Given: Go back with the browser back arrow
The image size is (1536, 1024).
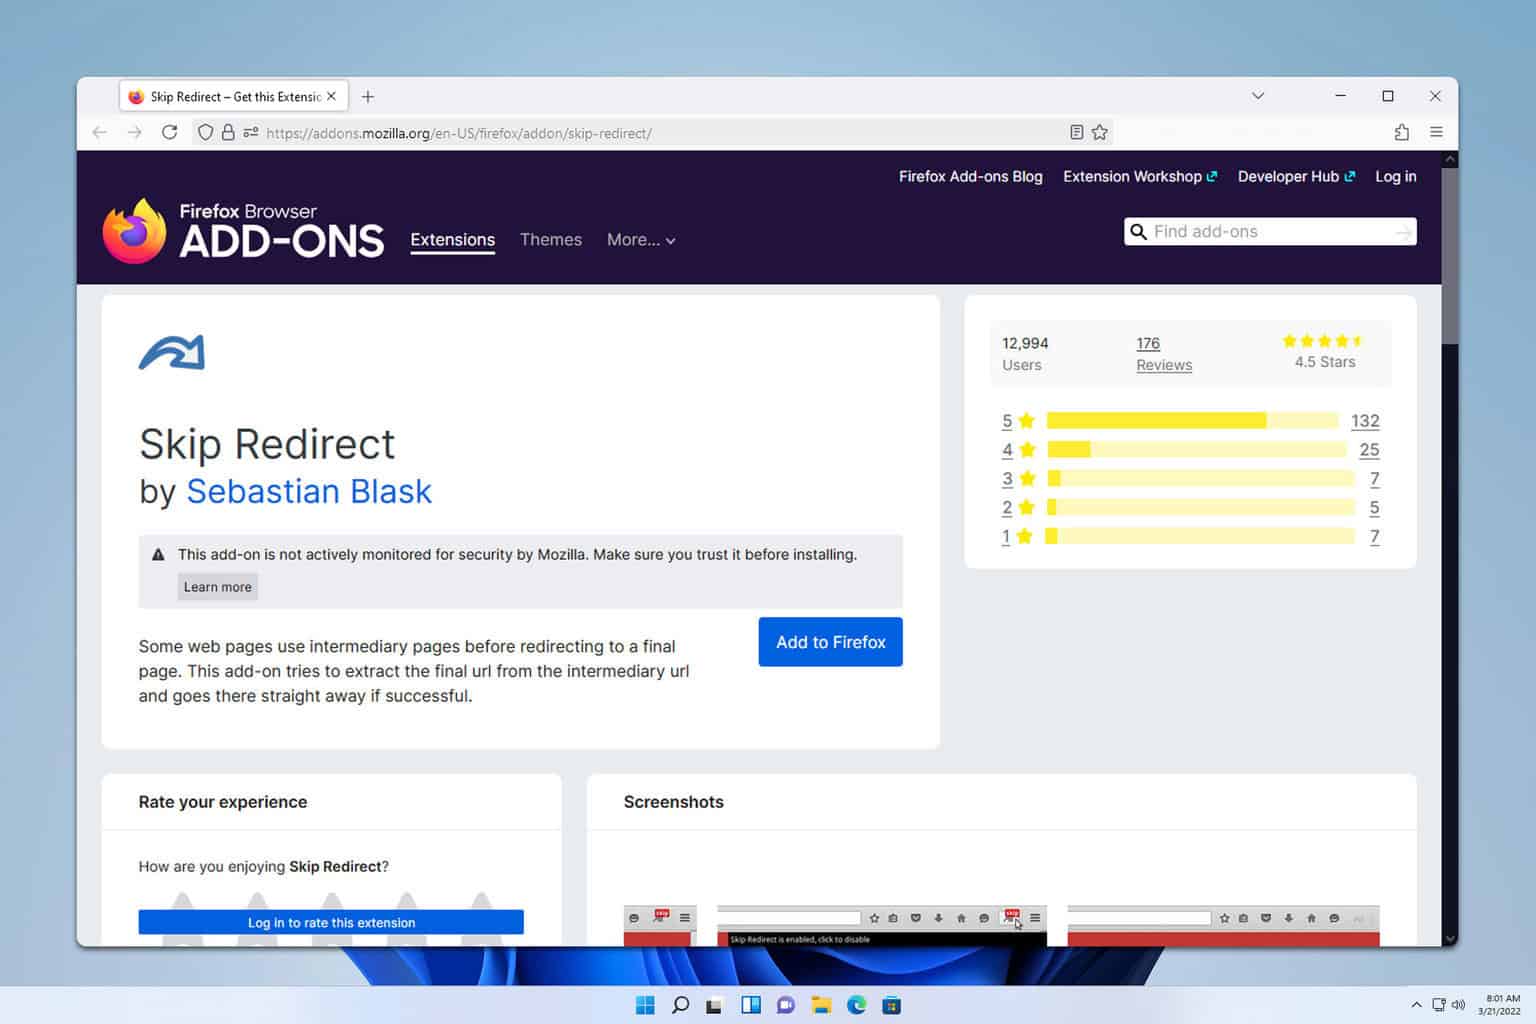Looking at the screenshot, I should 99,132.
